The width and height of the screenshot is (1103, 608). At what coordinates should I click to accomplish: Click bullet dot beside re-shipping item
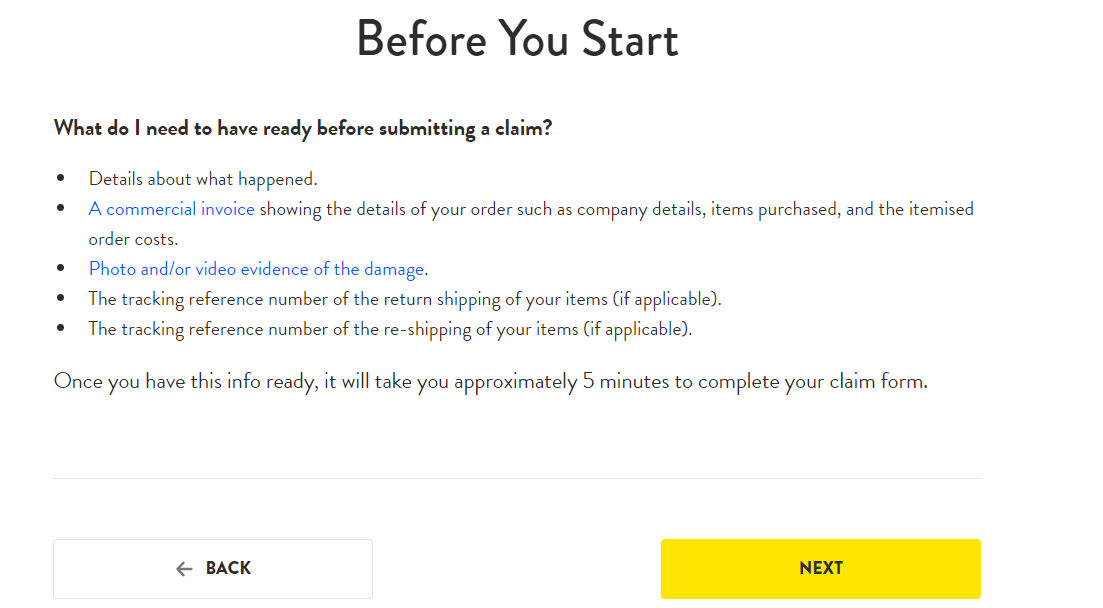60,328
